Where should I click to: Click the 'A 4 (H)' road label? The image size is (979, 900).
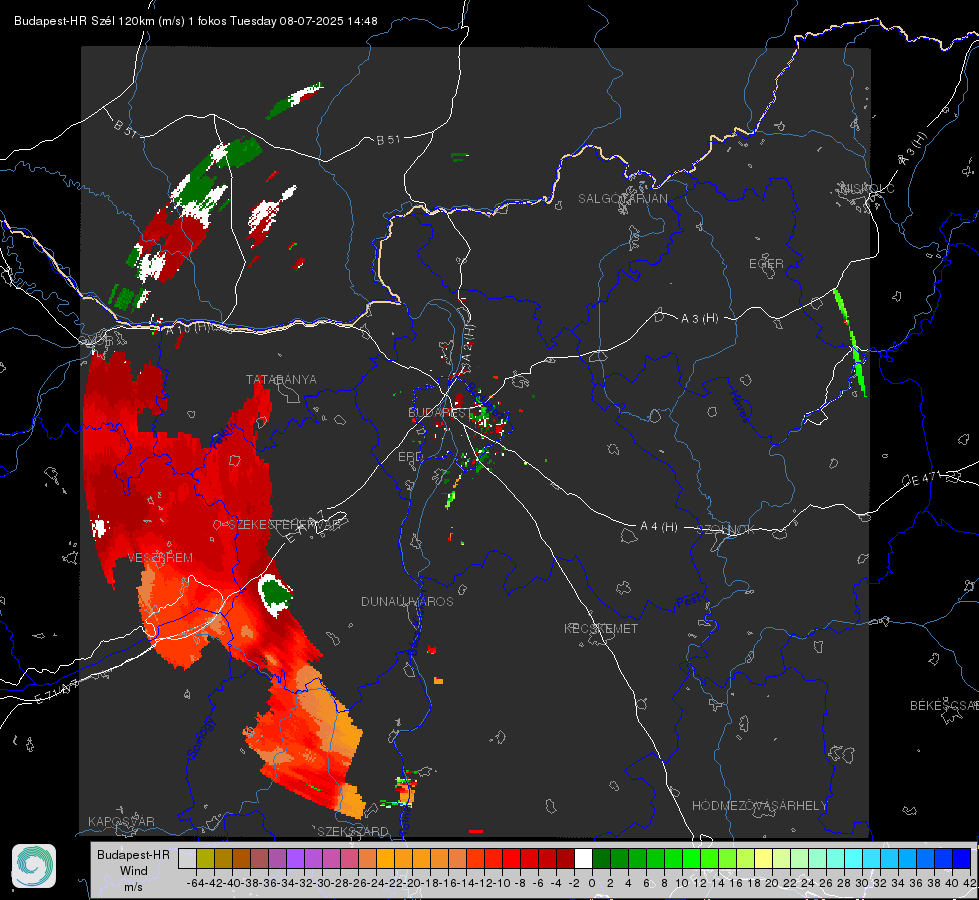(x=659, y=527)
